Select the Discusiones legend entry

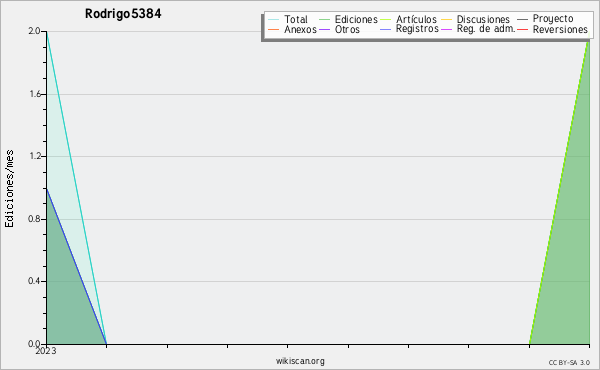click(x=483, y=19)
